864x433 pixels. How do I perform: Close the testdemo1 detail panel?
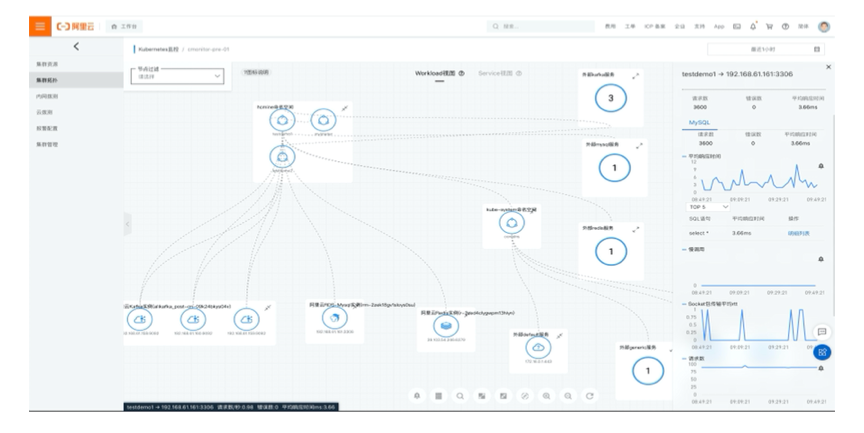[828, 67]
